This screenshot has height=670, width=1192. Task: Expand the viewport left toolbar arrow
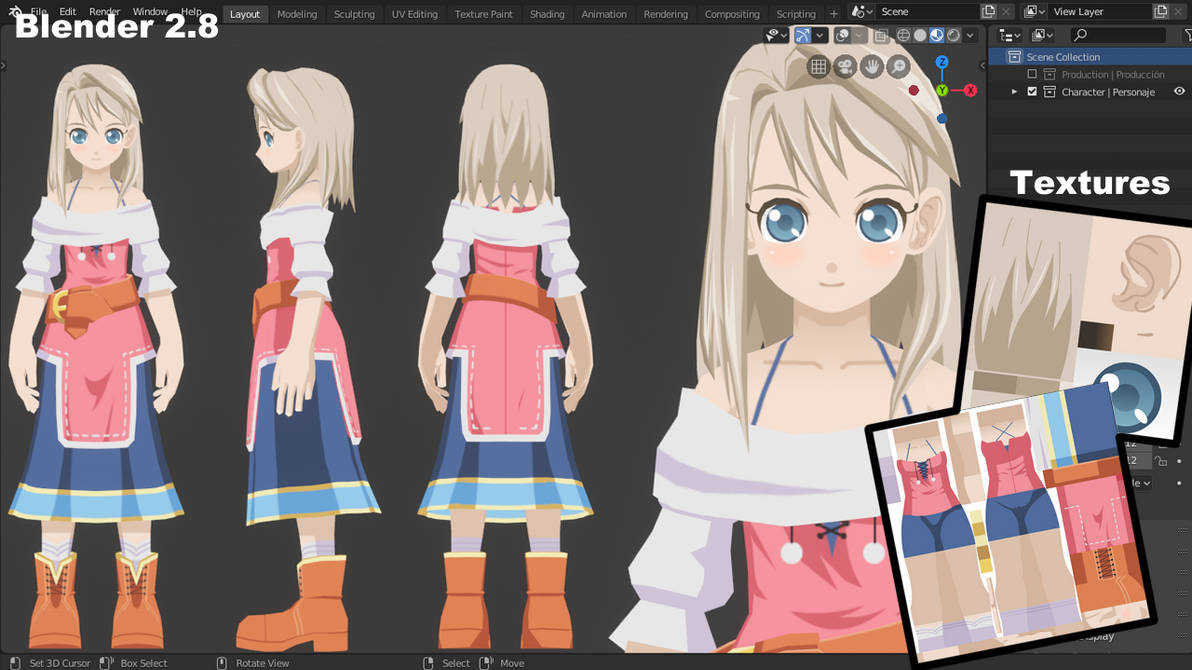(3, 65)
